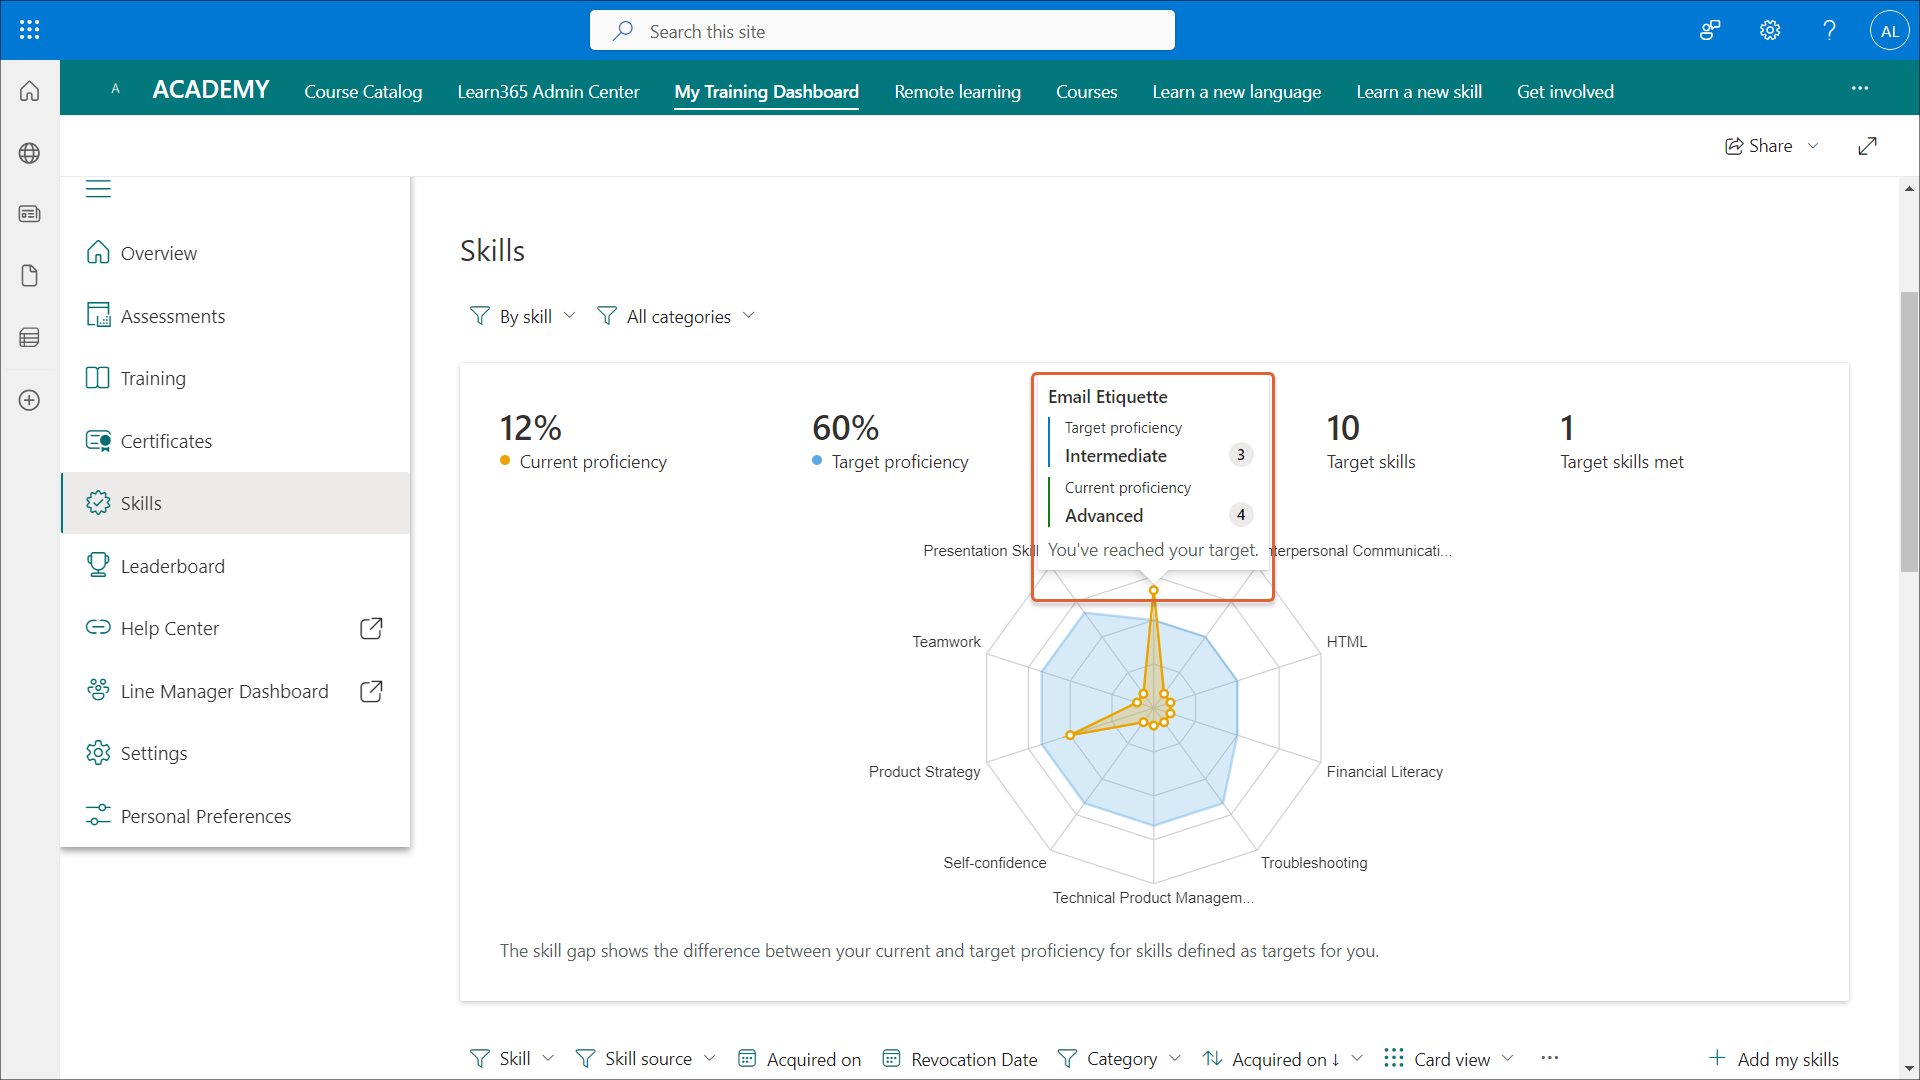Collapse the sidebar with the hamburger icon
This screenshot has height=1080, width=1920.
(x=98, y=189)
